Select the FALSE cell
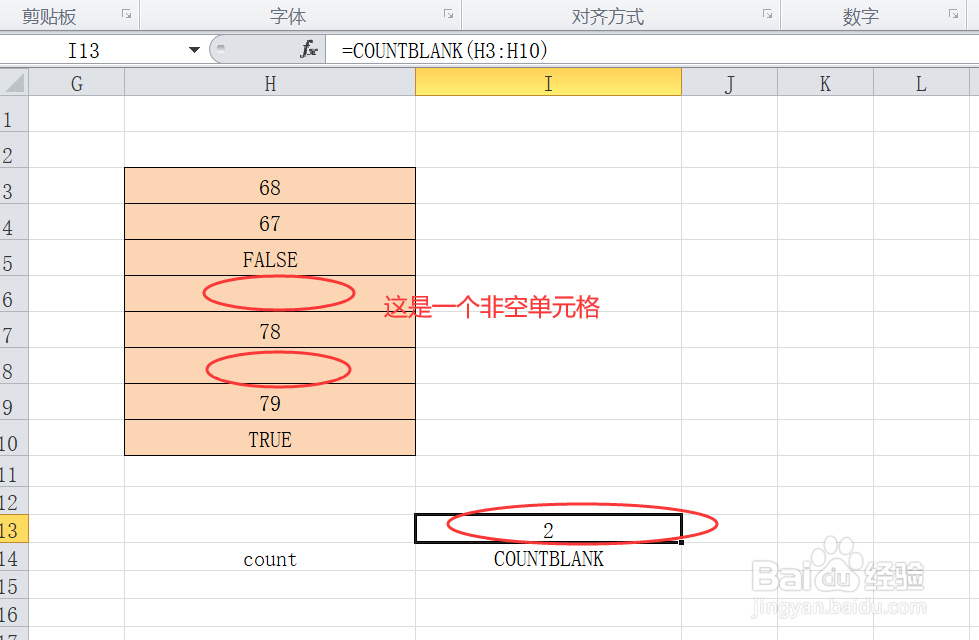 click(269, 258)
